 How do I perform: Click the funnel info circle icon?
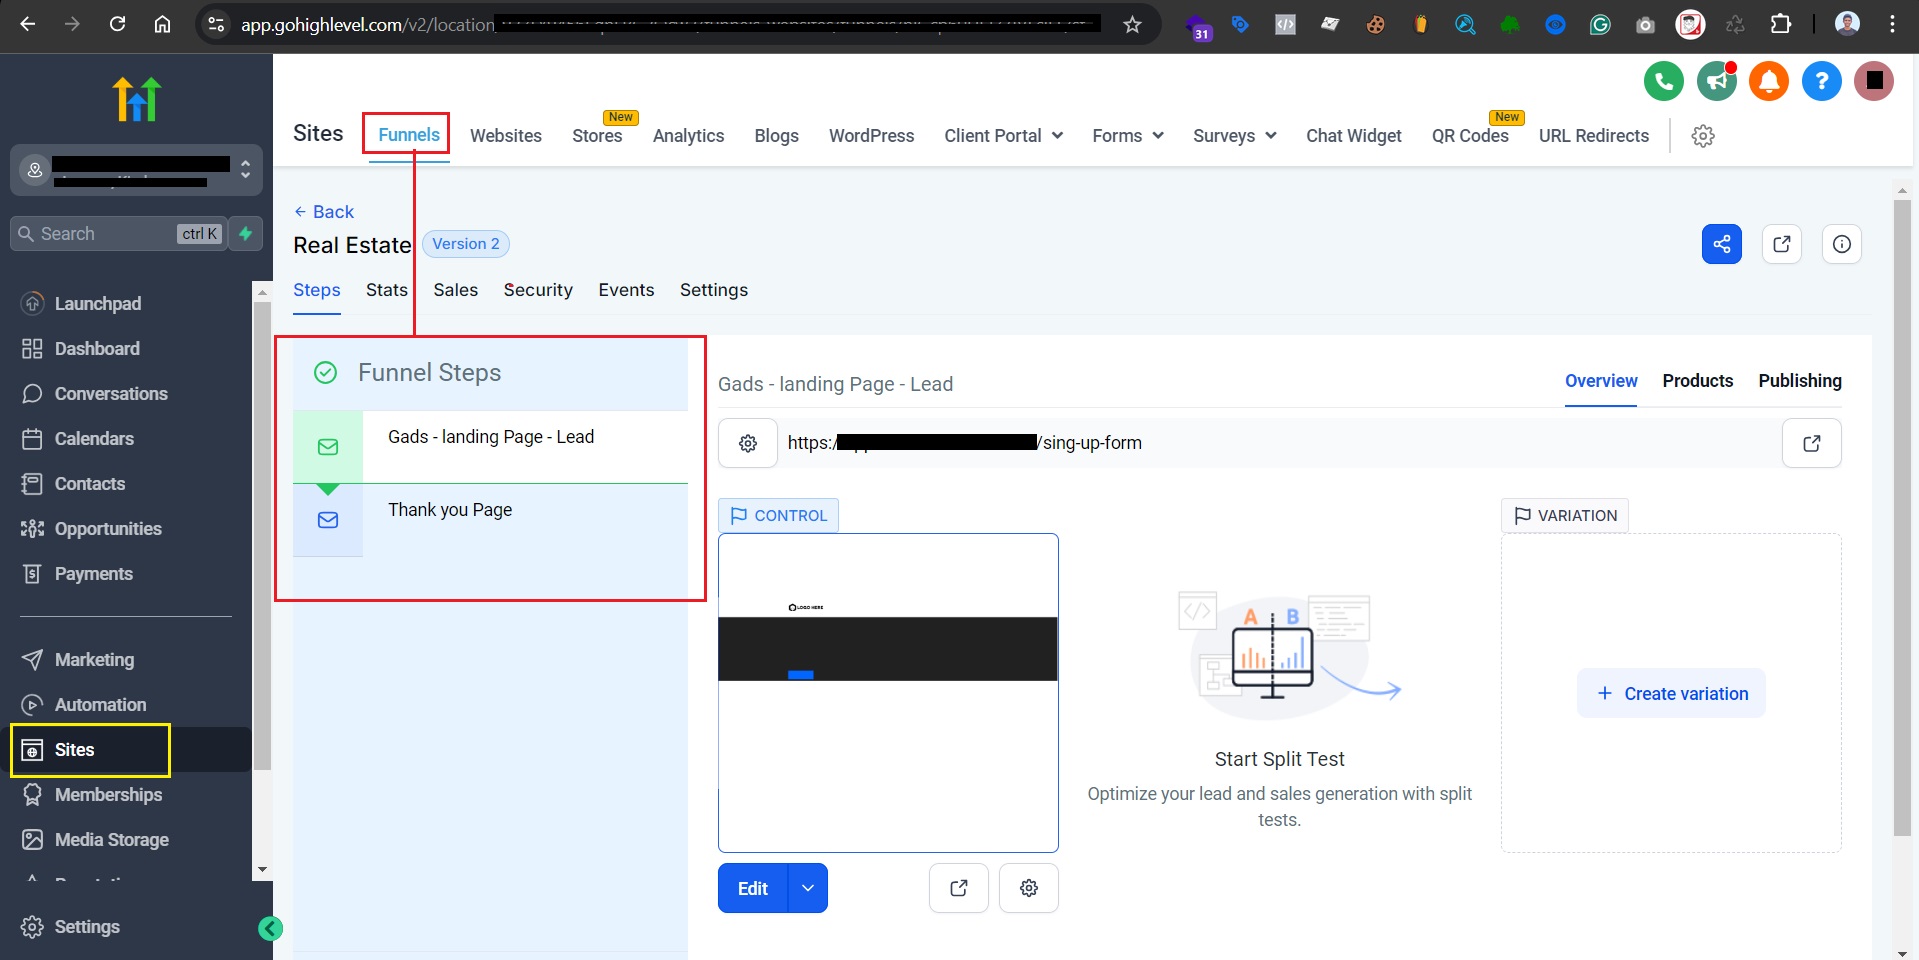(1842, 244)
